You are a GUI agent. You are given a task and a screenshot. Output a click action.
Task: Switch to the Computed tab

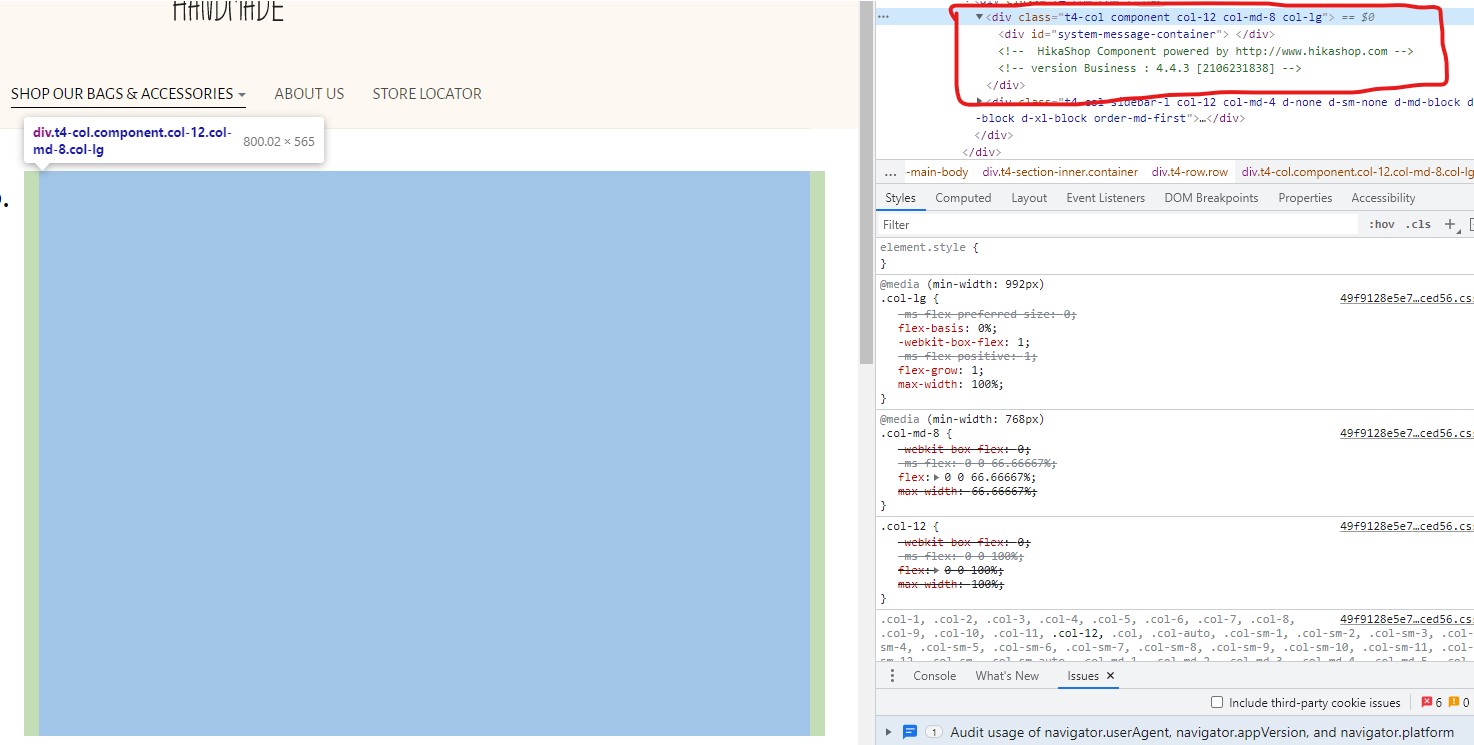963,198
